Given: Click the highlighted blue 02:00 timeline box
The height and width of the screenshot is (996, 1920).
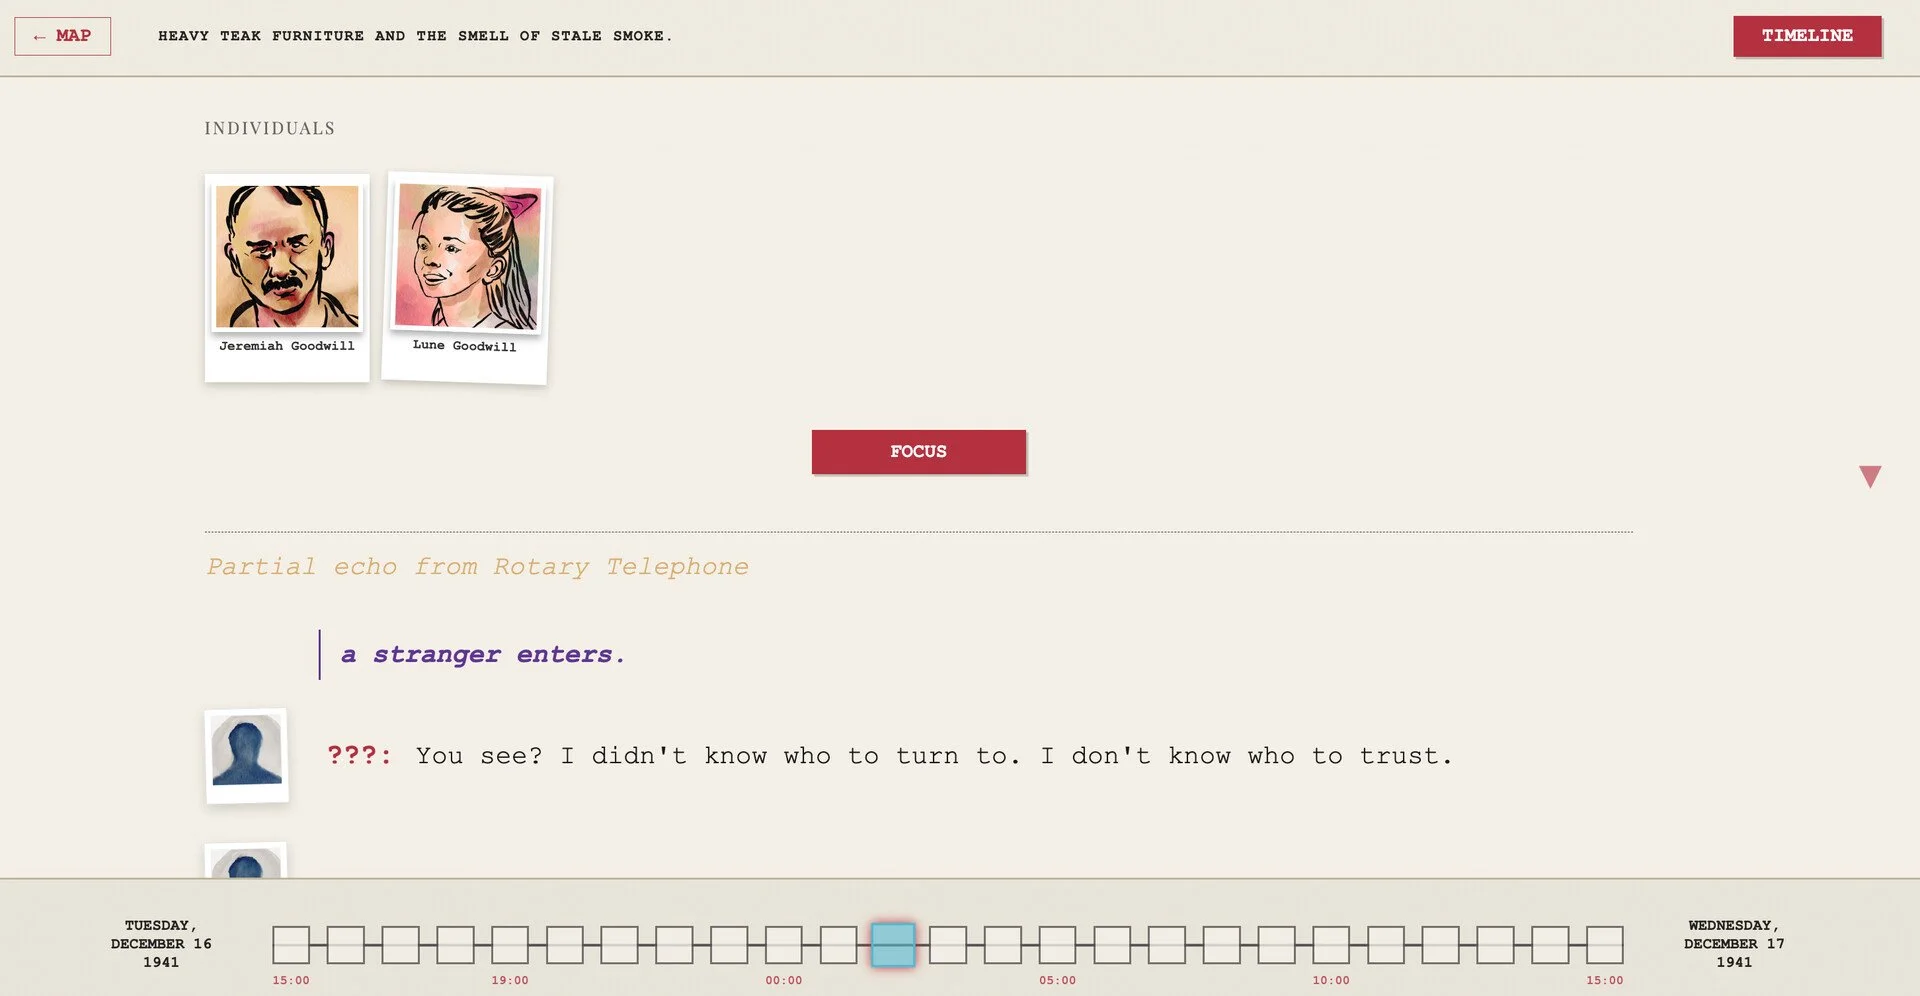Looking at the screenshot, I should [x=893, y=945].
